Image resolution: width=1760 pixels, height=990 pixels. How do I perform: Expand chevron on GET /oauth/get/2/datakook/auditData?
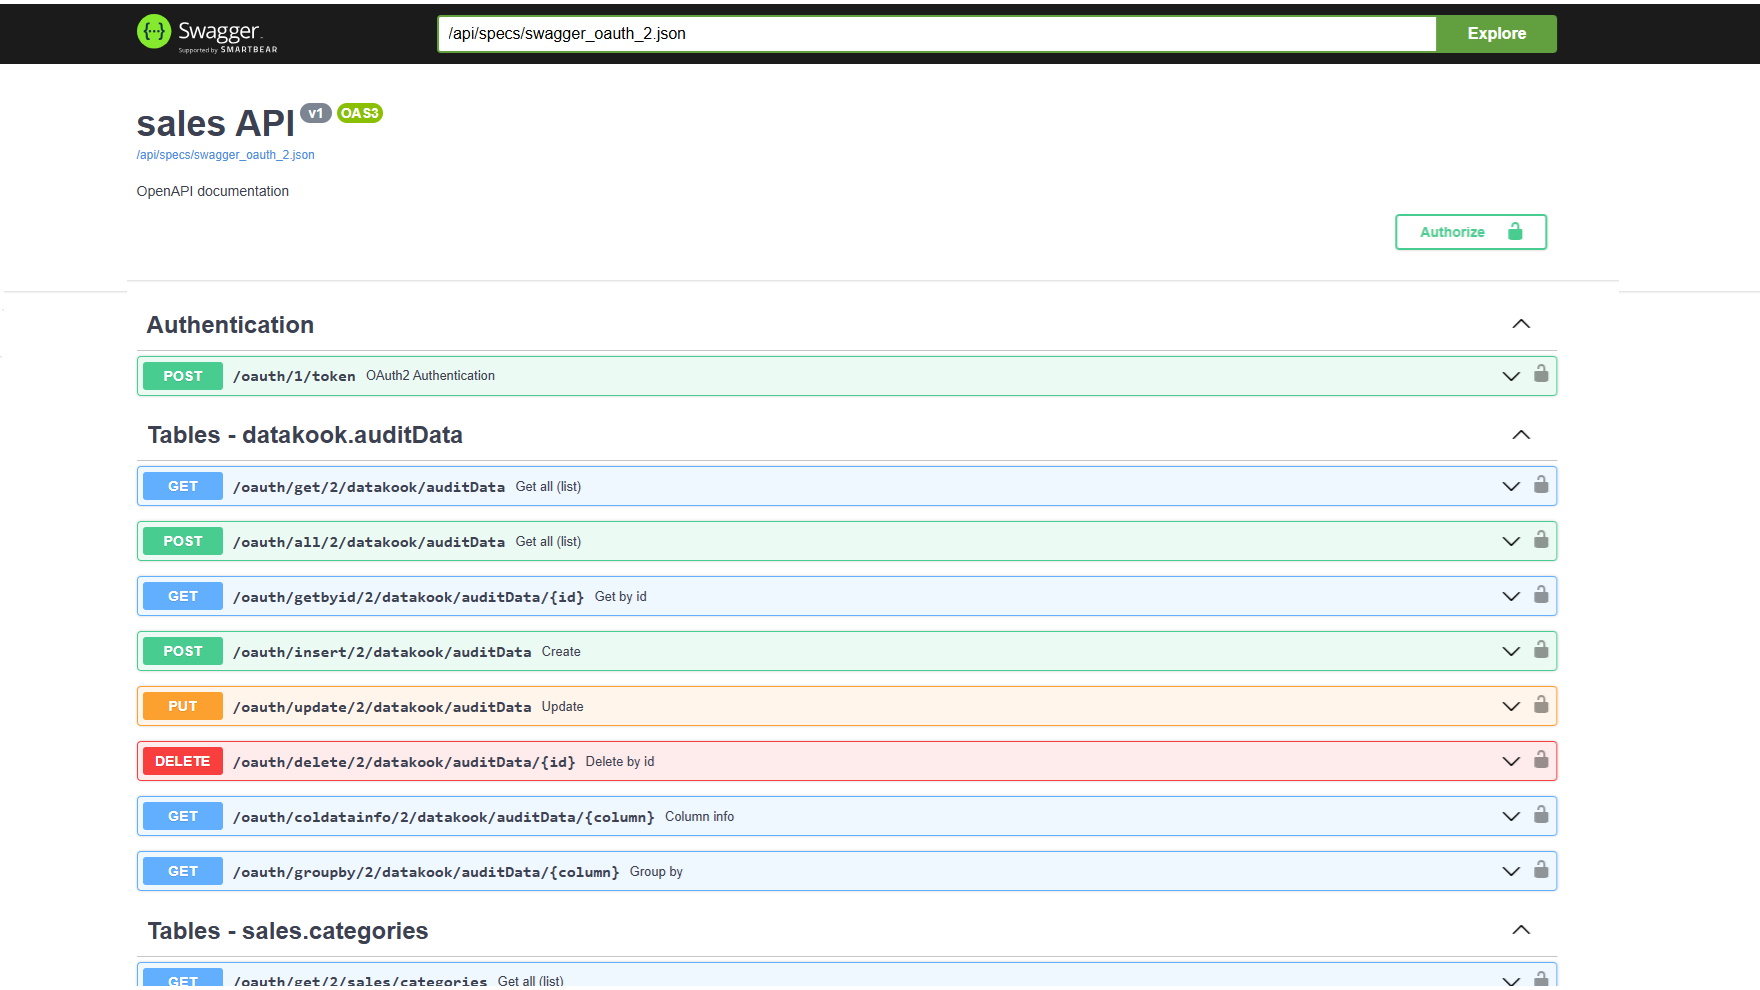point(1511,486)
